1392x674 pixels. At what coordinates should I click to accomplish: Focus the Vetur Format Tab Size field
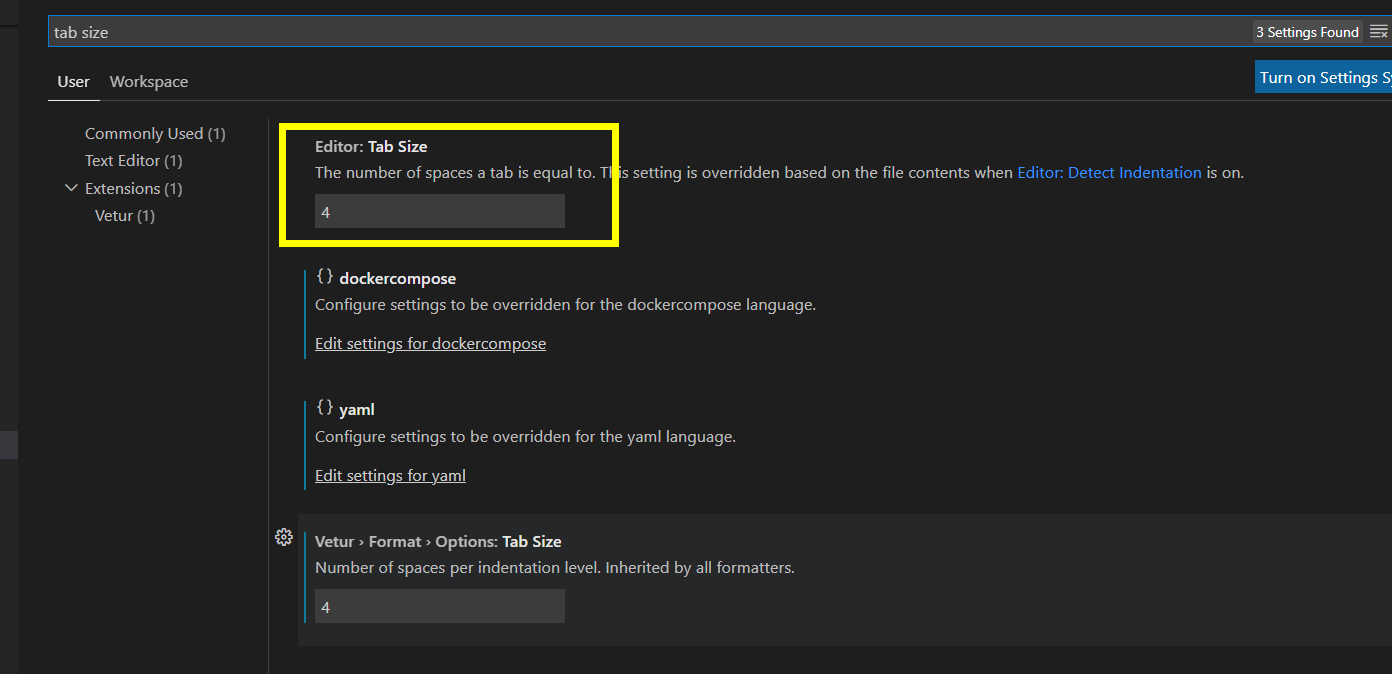tap(439, 606)
